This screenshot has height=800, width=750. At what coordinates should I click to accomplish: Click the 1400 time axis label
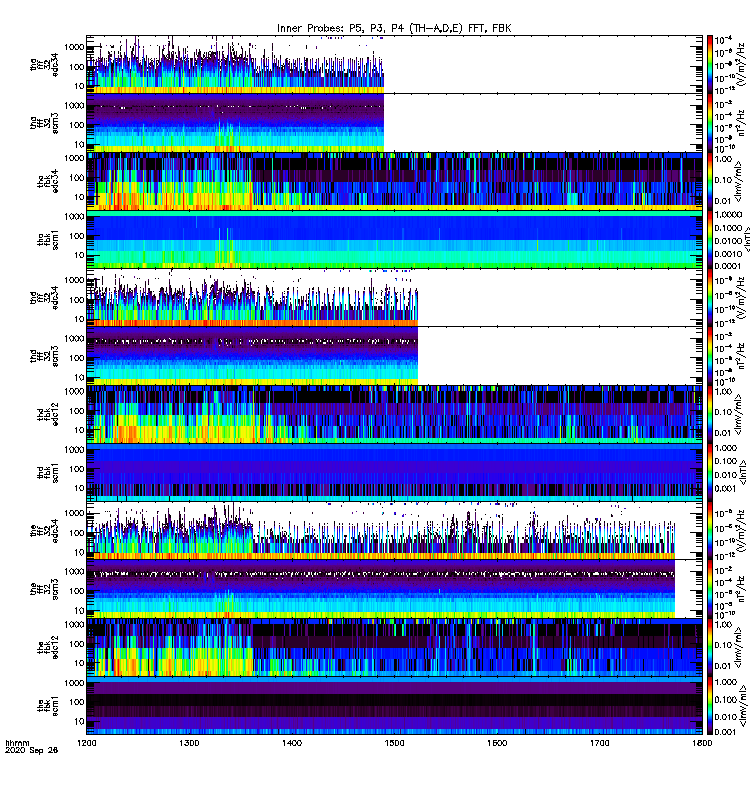pos(292,743)
